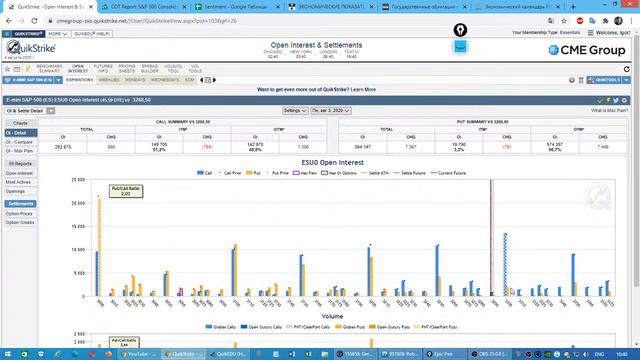Click the Chrome extensions puzzle icon
The image size is (640, 360).
pyautogui.click(x=605, y=21)
